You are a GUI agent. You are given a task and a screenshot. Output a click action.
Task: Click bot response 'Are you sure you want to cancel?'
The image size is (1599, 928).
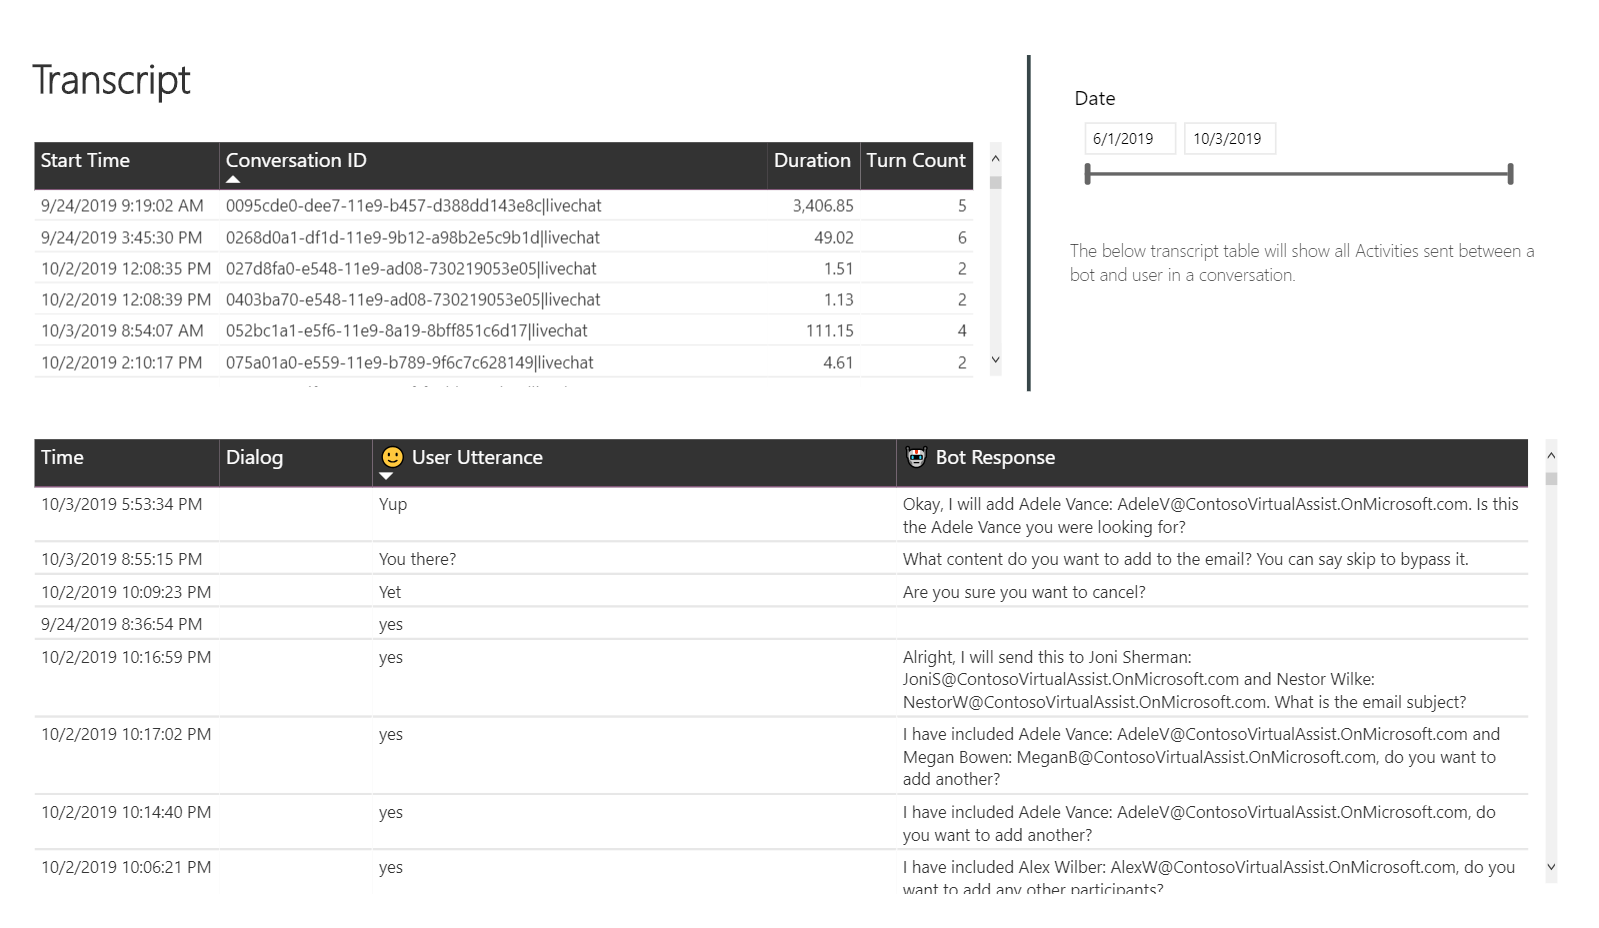1024,593
